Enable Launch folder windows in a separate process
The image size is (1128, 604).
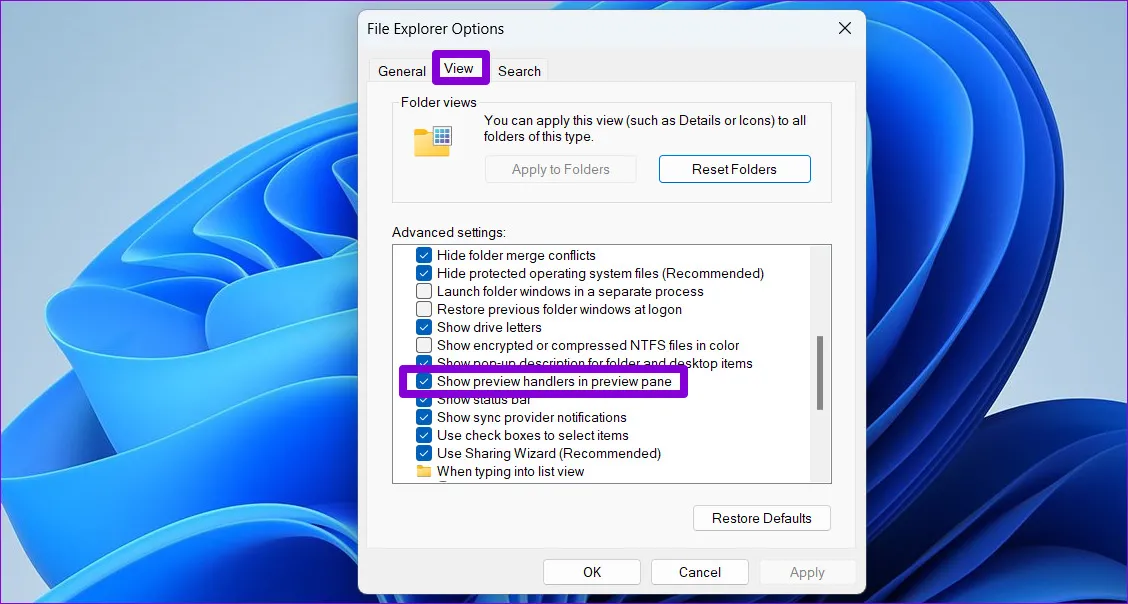click(x=423, y=291)
